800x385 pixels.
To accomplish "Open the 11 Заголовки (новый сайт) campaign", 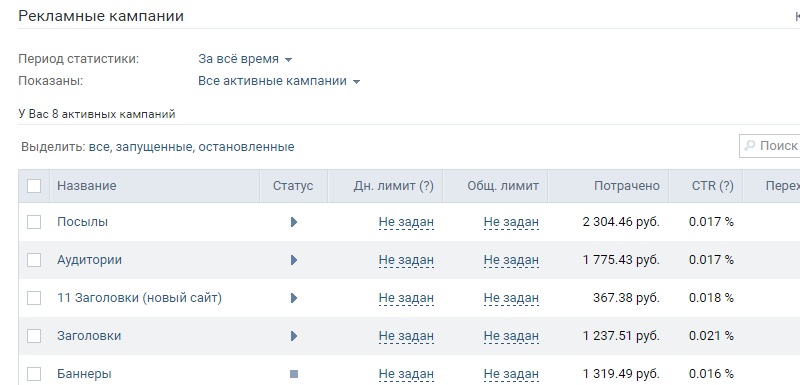I will 139,298.
